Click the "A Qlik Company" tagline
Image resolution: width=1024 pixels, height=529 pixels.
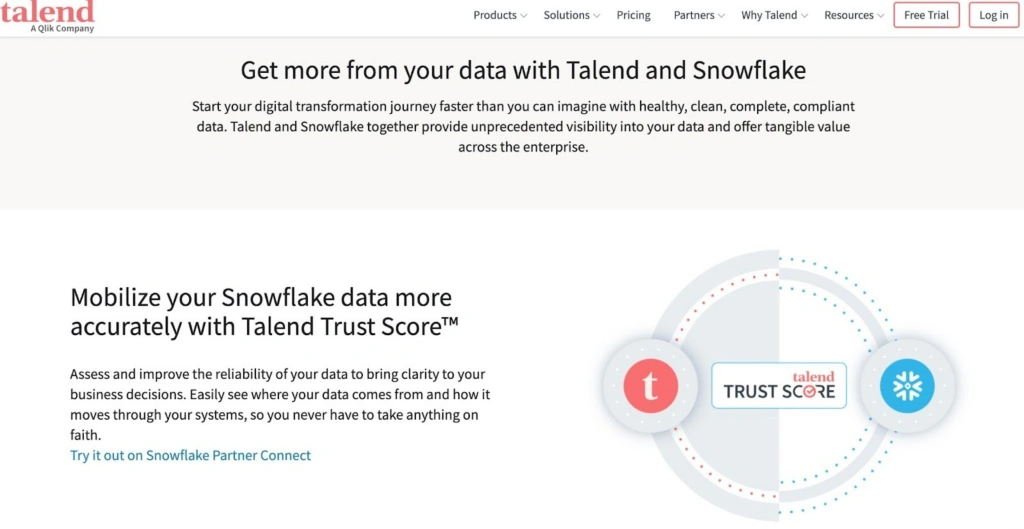[x=62, y=29]
